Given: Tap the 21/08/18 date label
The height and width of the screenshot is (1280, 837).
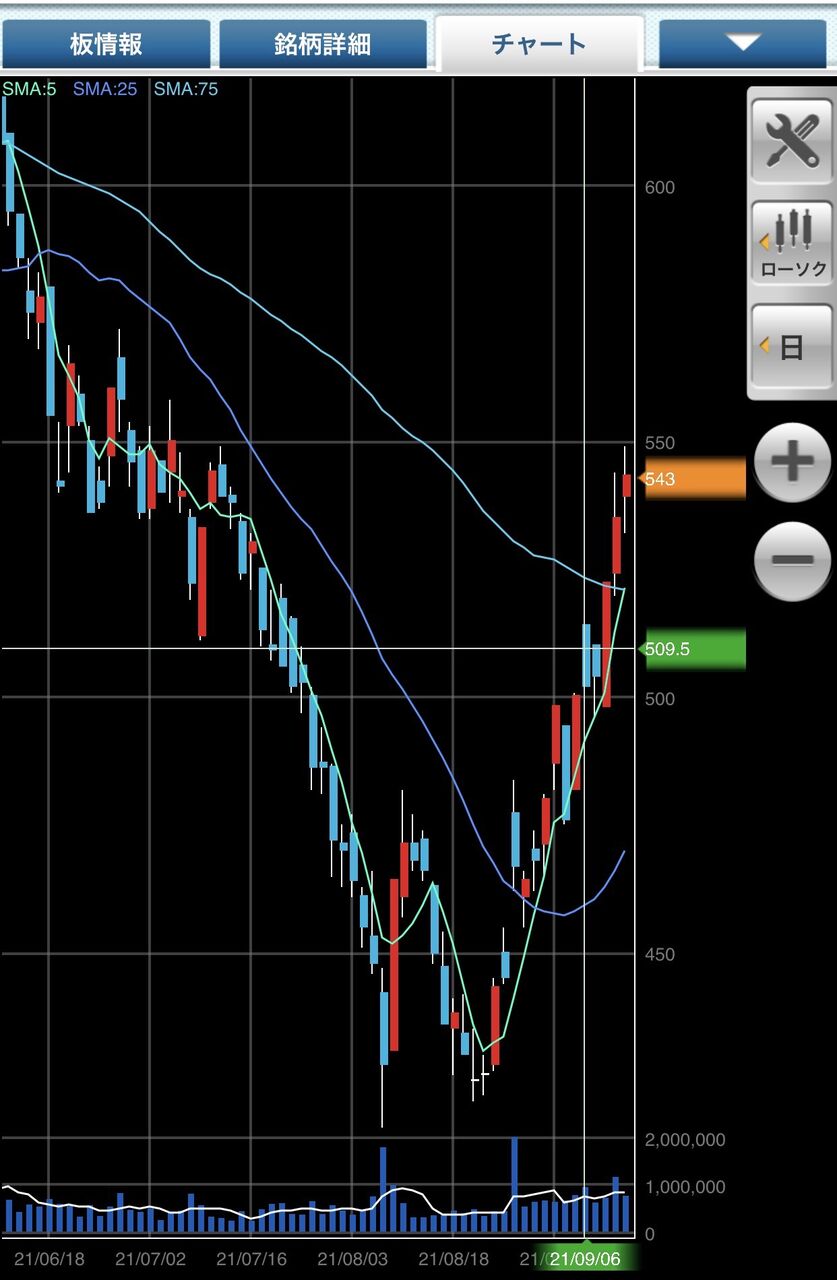Looking at the screenshot, I should coord(454,1258).
